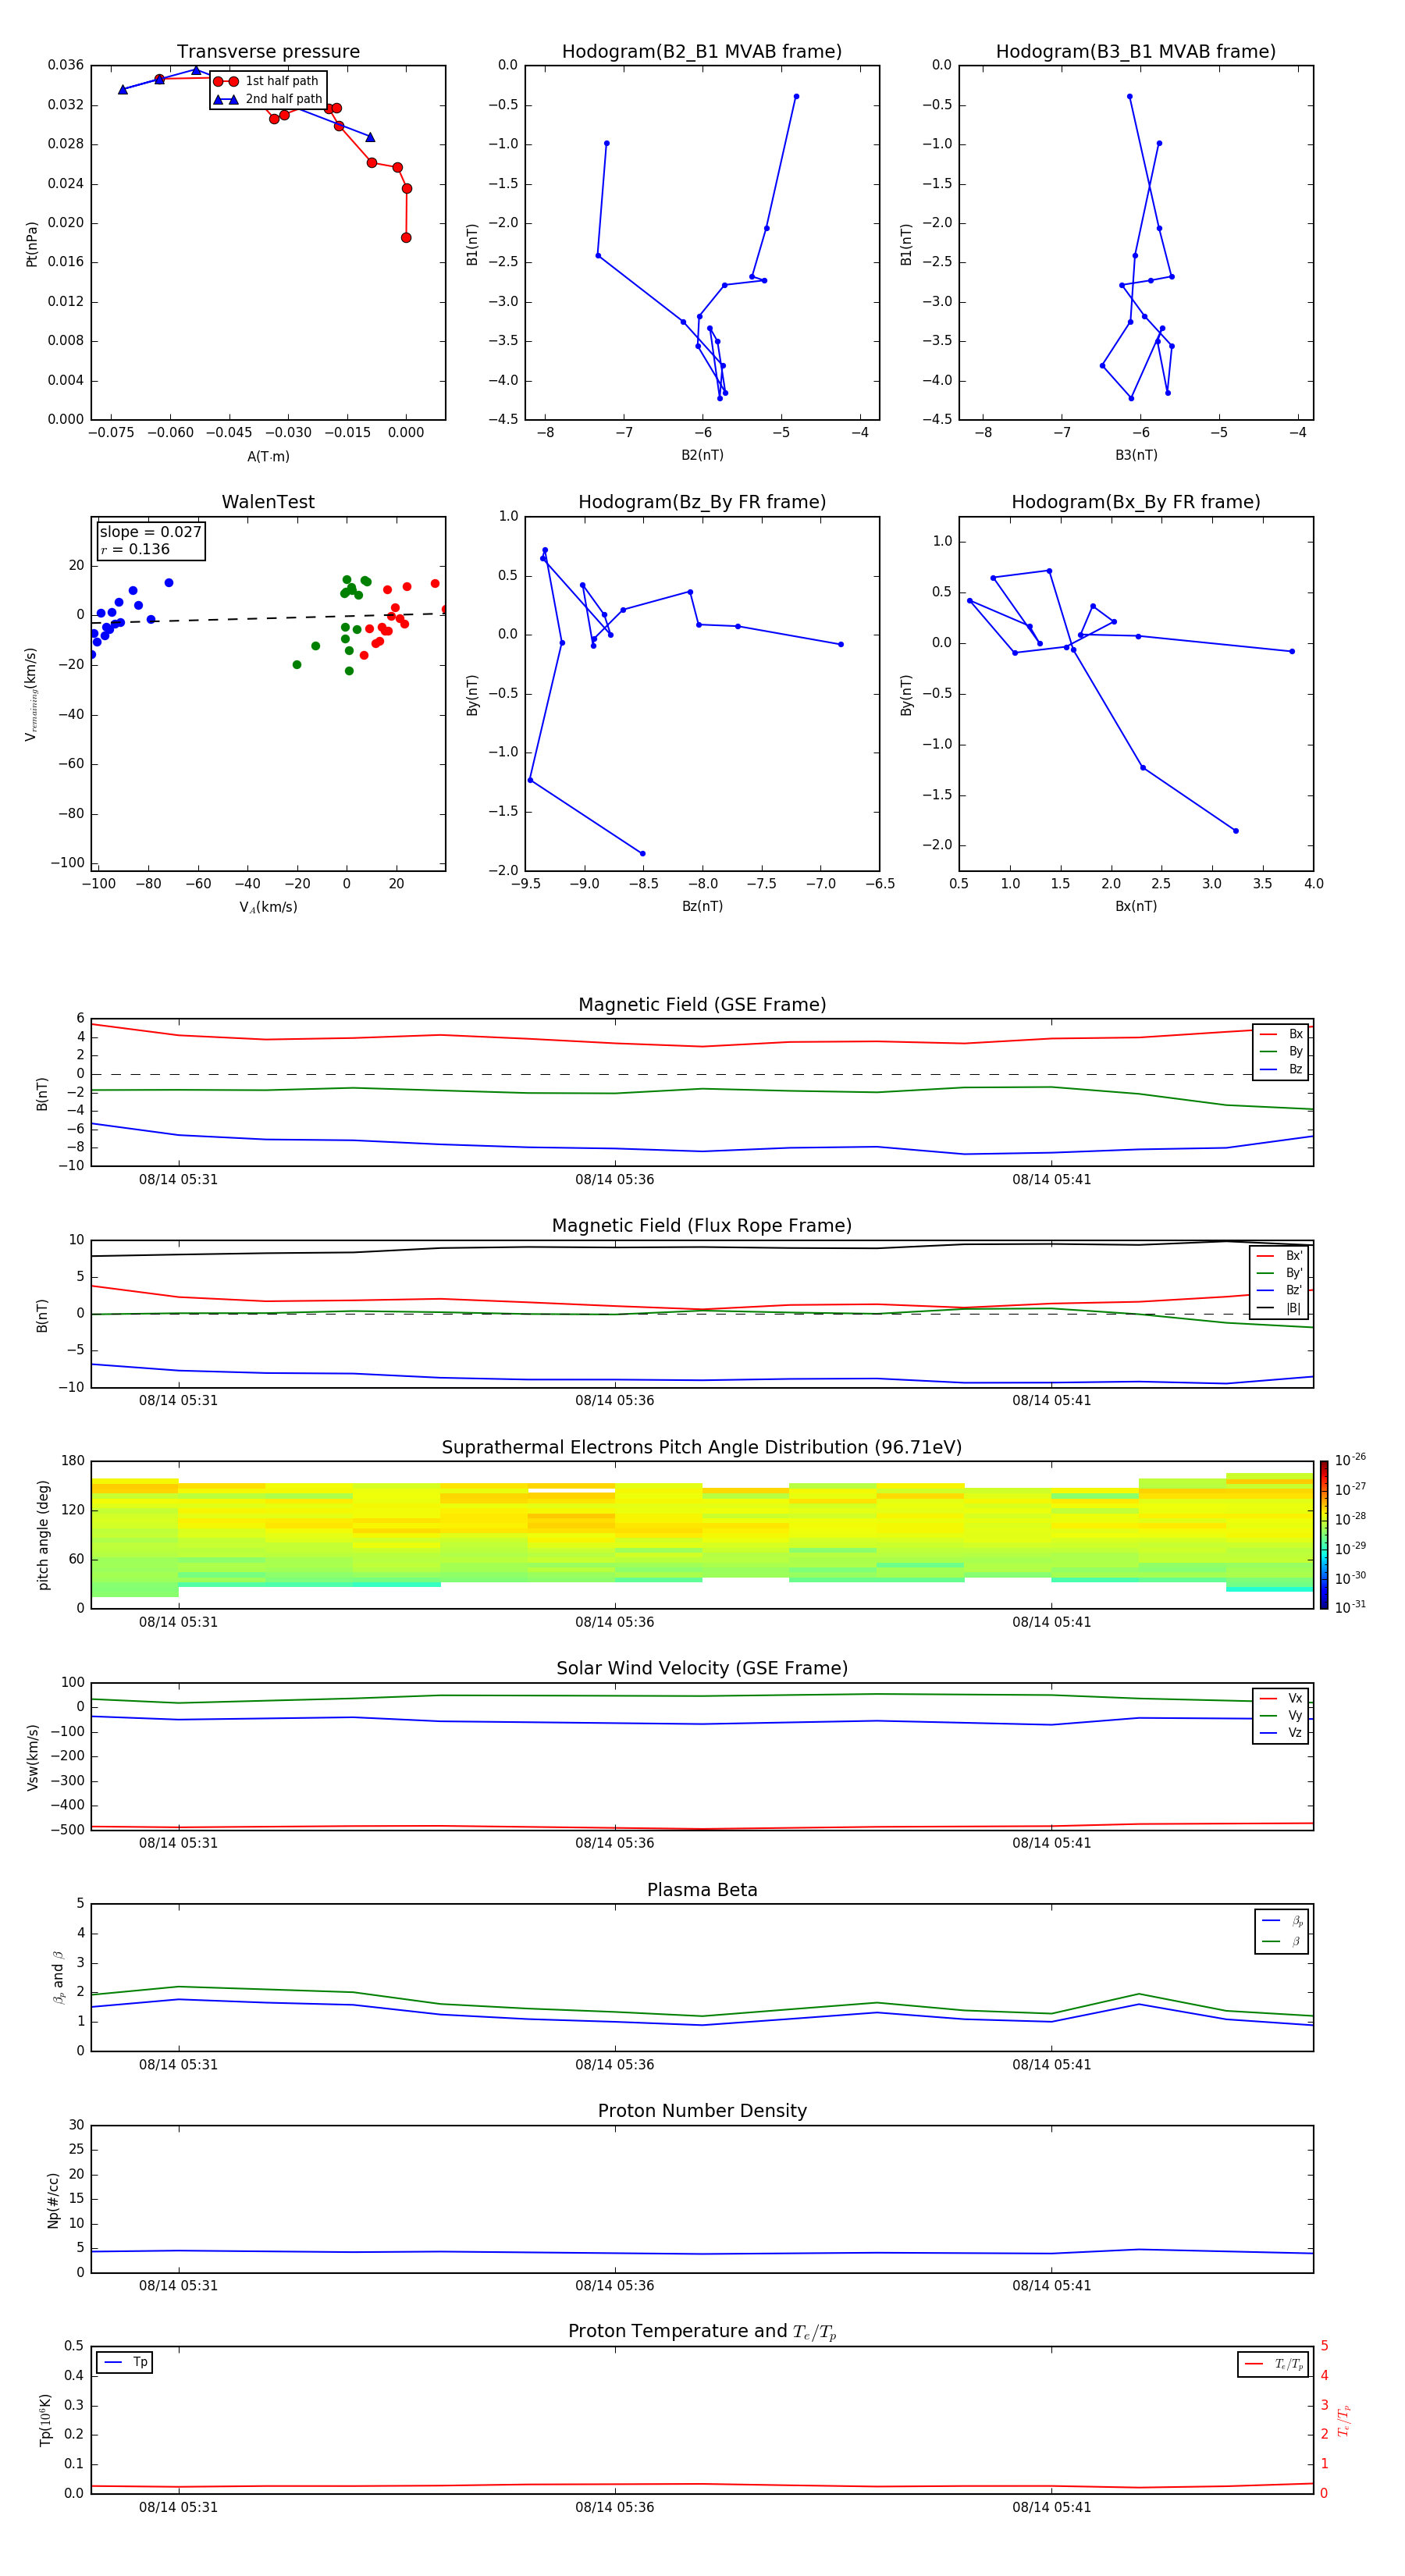
Task: Click '08/14 05:31' tick under GSE magnetic field
Action: (178, 1180)
